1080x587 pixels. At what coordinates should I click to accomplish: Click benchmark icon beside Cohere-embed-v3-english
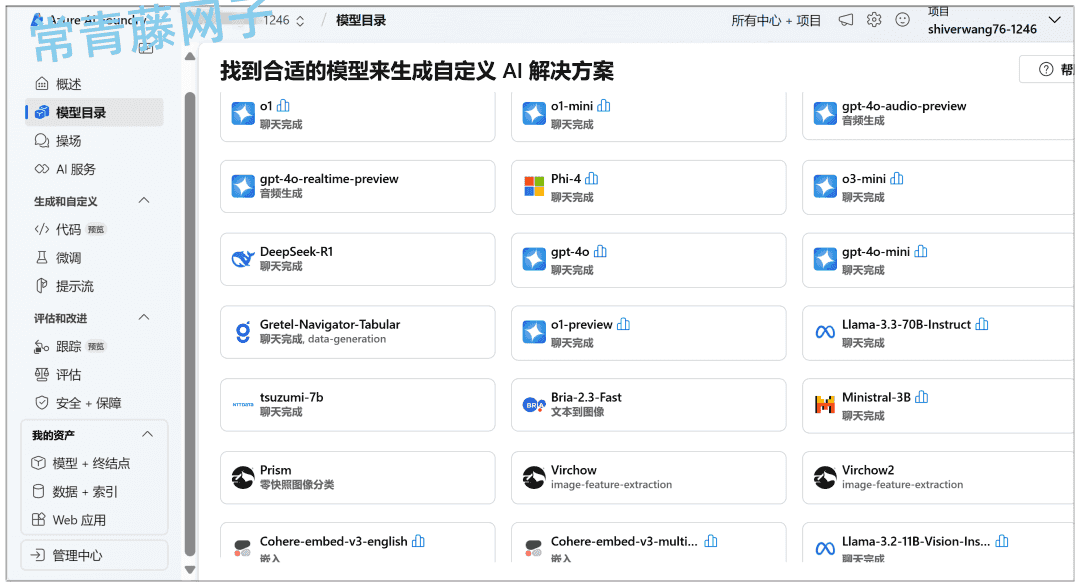point(418,542)
